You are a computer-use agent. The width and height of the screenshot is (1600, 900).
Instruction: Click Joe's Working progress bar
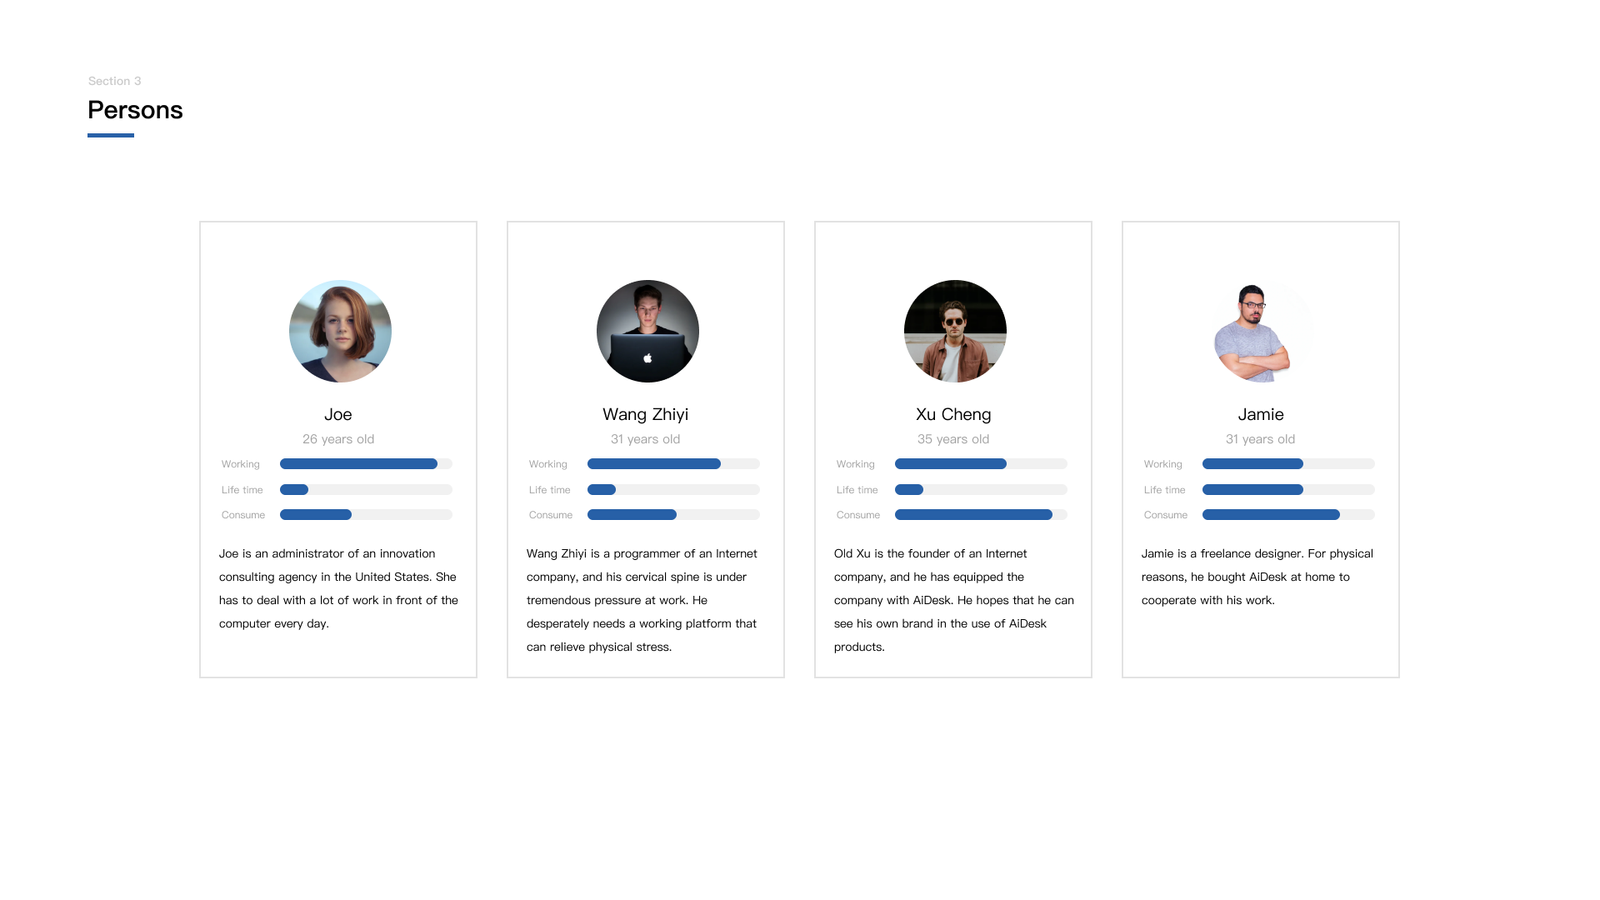(x=366, y=464)
